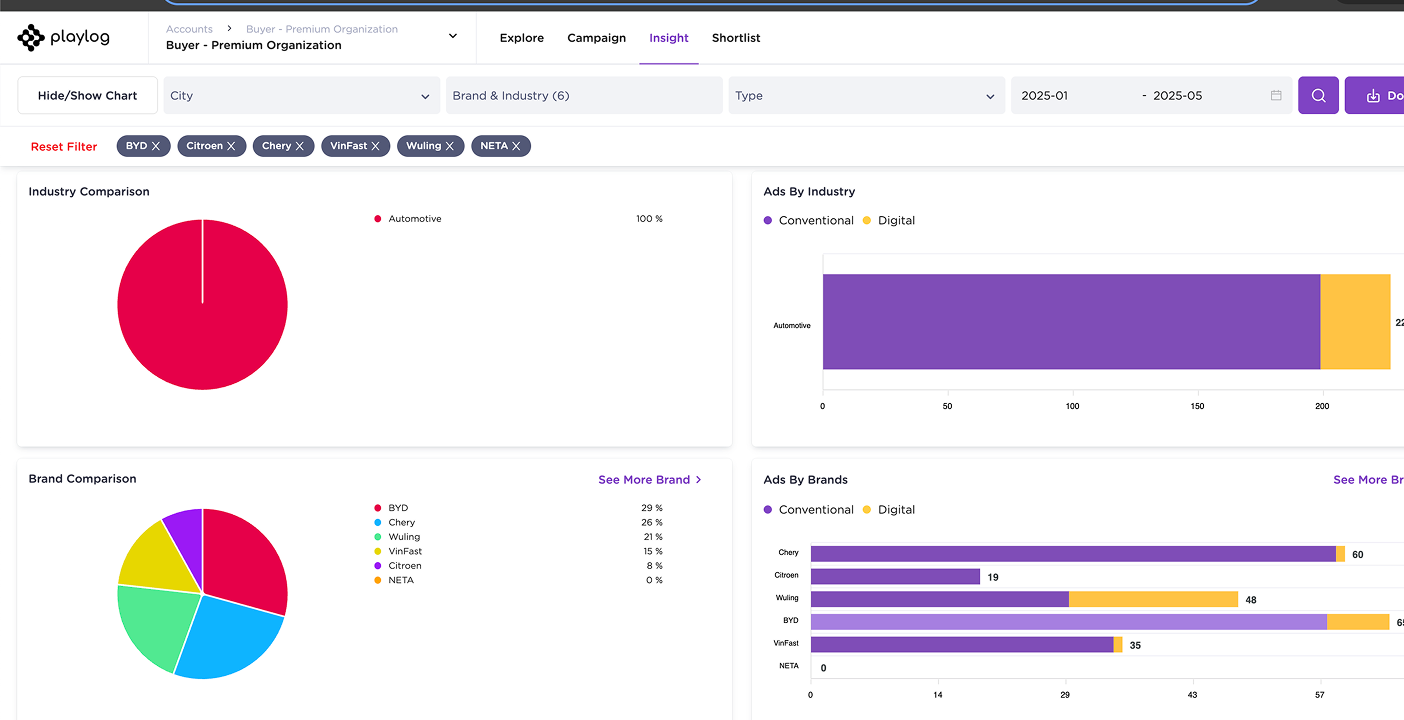Click the Playlog logo icon
The height and width of the screenshot is (720, 1404).
(x=31, y=38)
